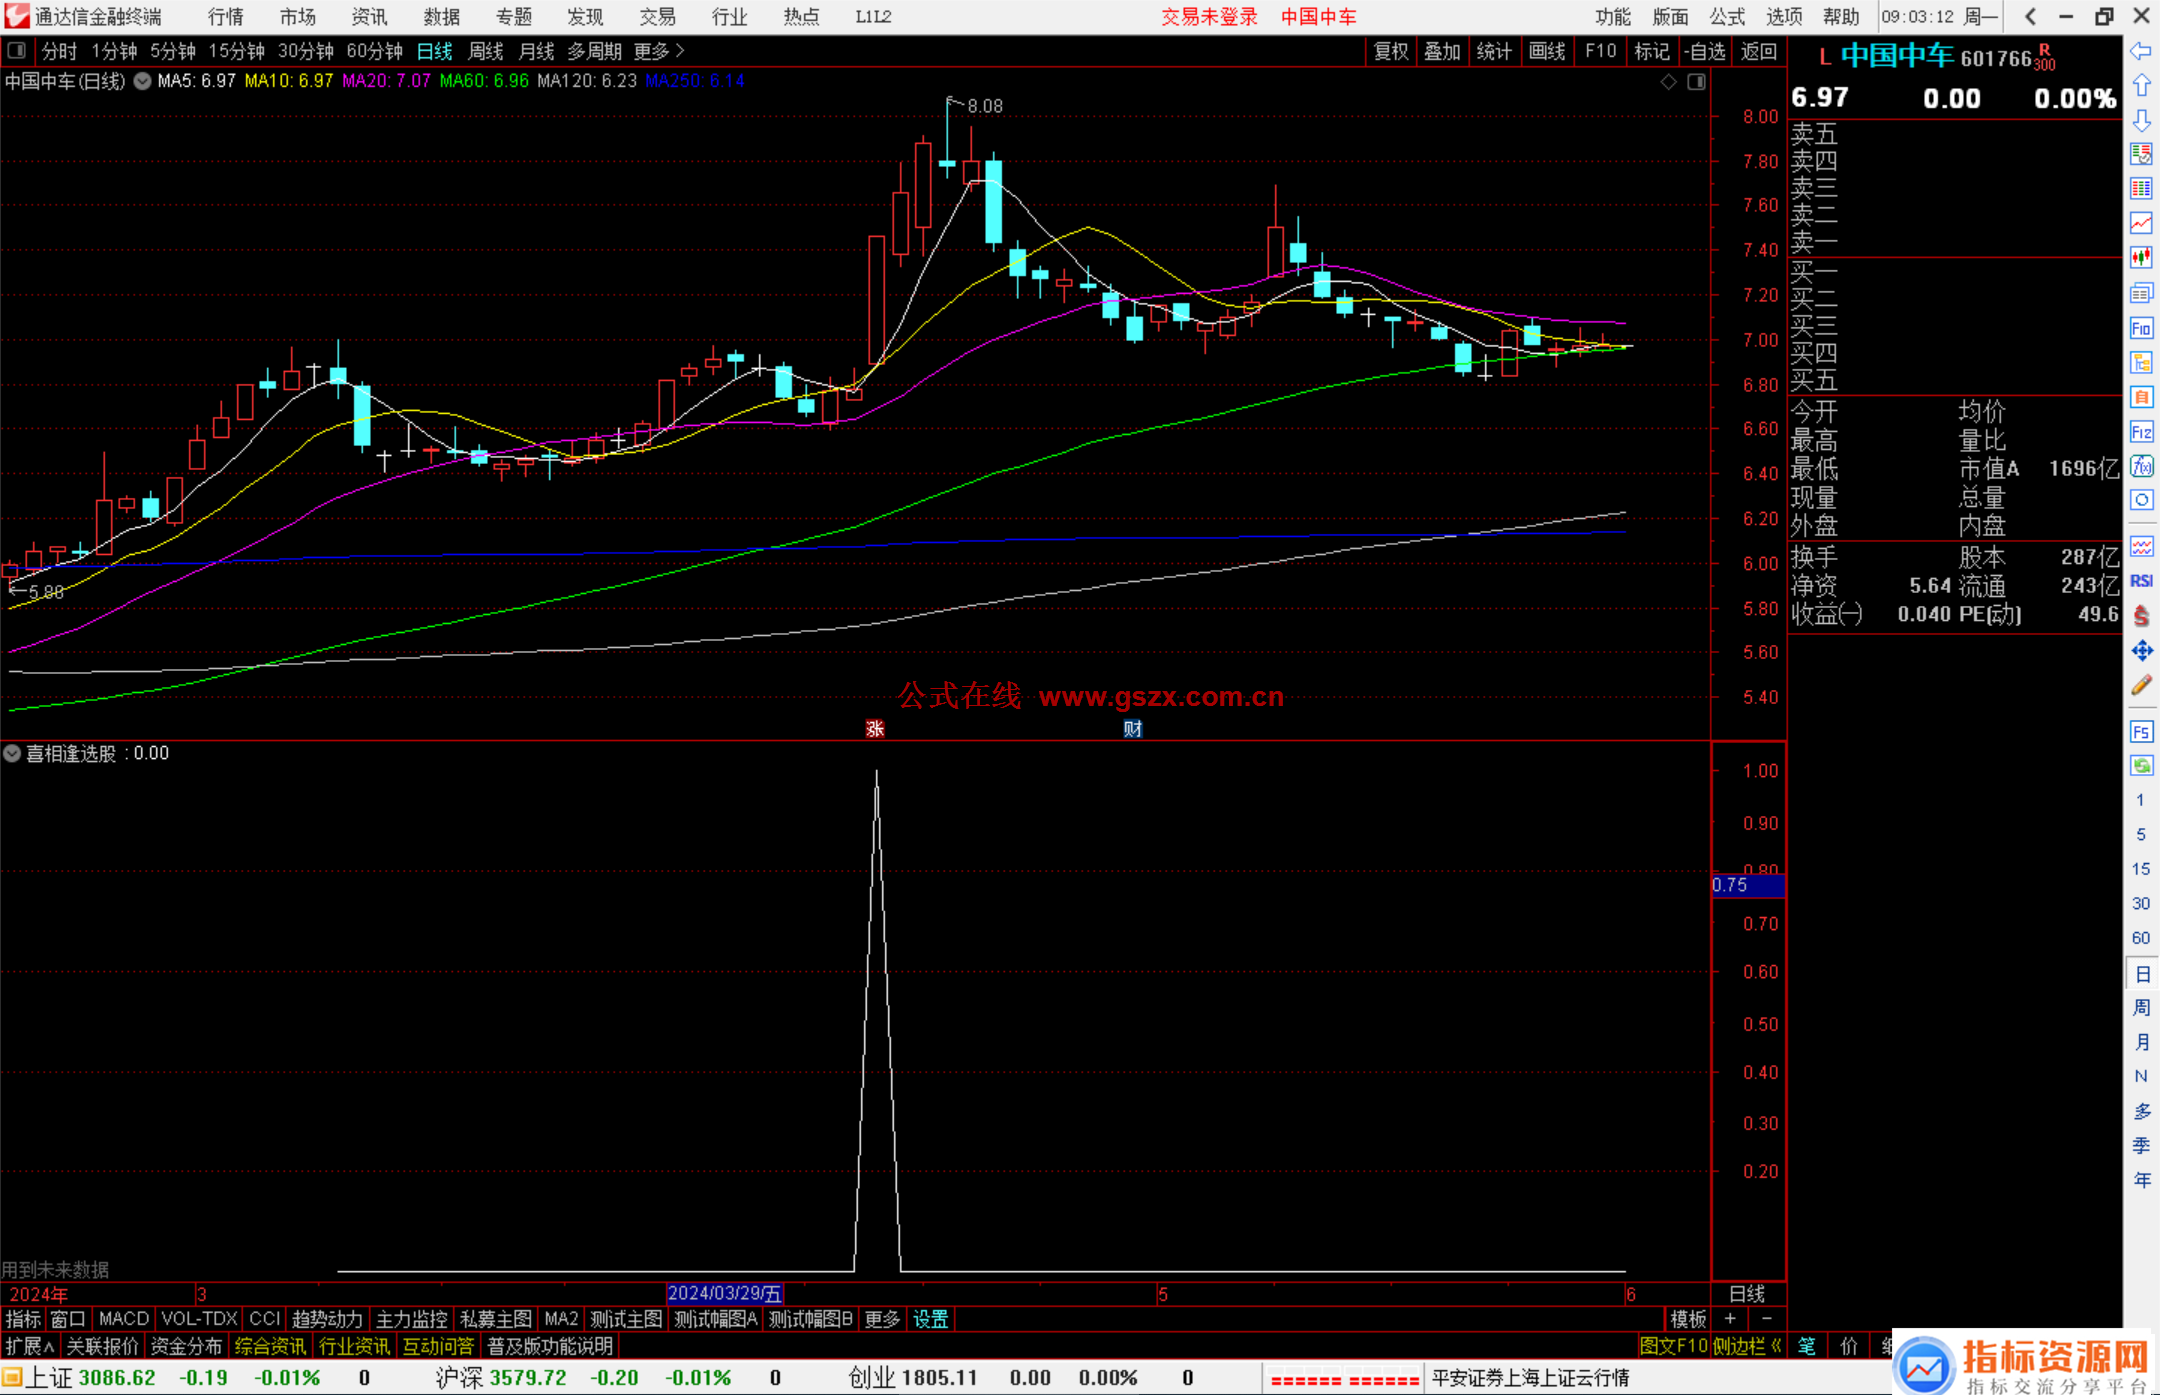Click the panel layout icon left of 分时
Screen dimensions: 2160x1395
click(16, 50)
